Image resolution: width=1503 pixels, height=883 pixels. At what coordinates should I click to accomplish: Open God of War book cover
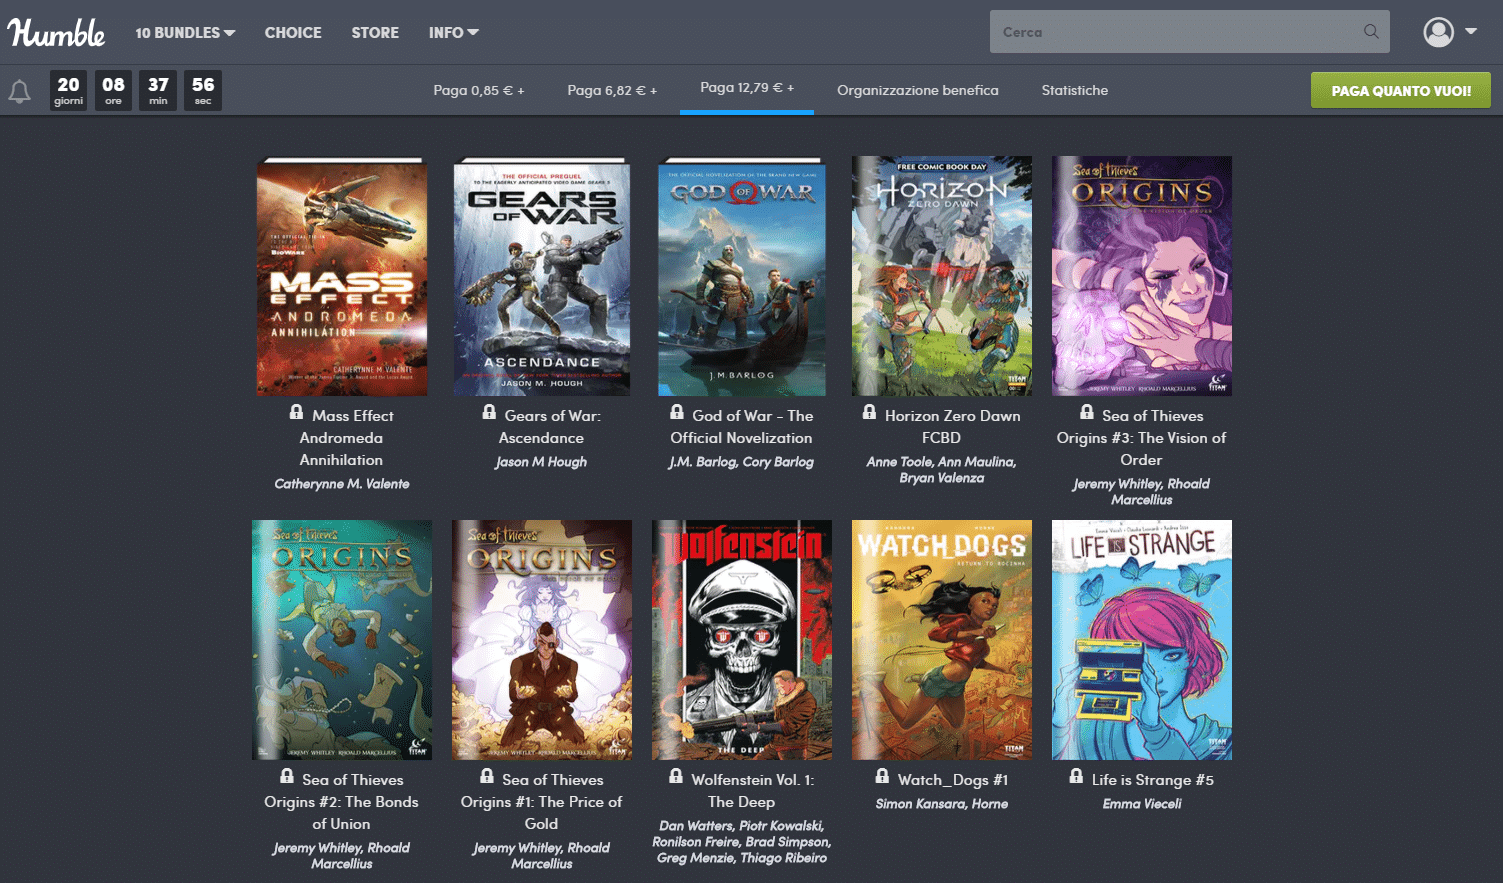pyautogui.click(x=742, y=276)
